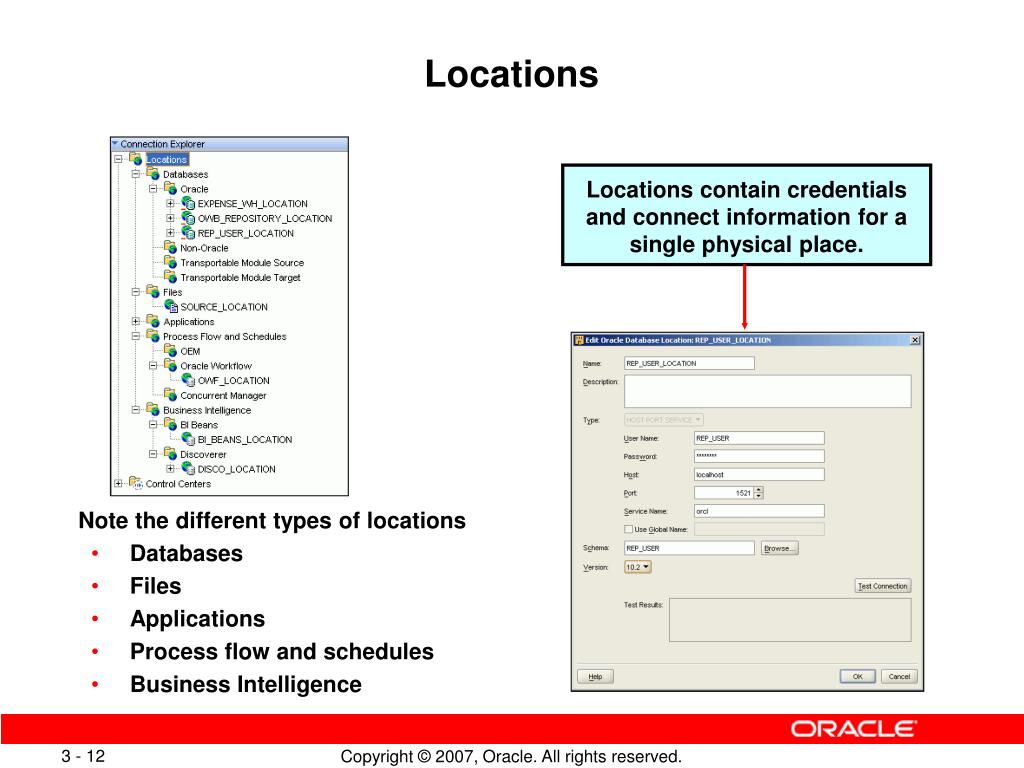The width and height of the screenshot is (1024, 768).
Task: Collapse the Databases tree node
Action: [136, 174]
